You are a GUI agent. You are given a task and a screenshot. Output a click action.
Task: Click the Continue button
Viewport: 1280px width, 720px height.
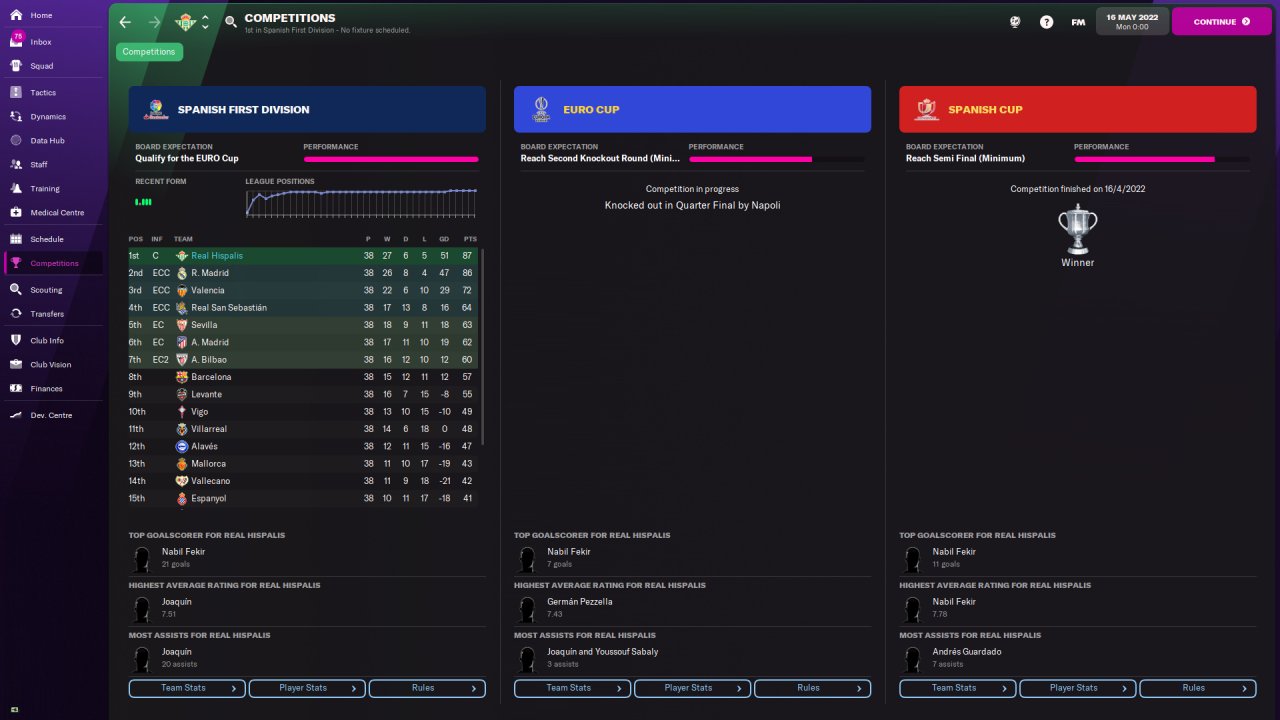click(x=1222, y=21)
